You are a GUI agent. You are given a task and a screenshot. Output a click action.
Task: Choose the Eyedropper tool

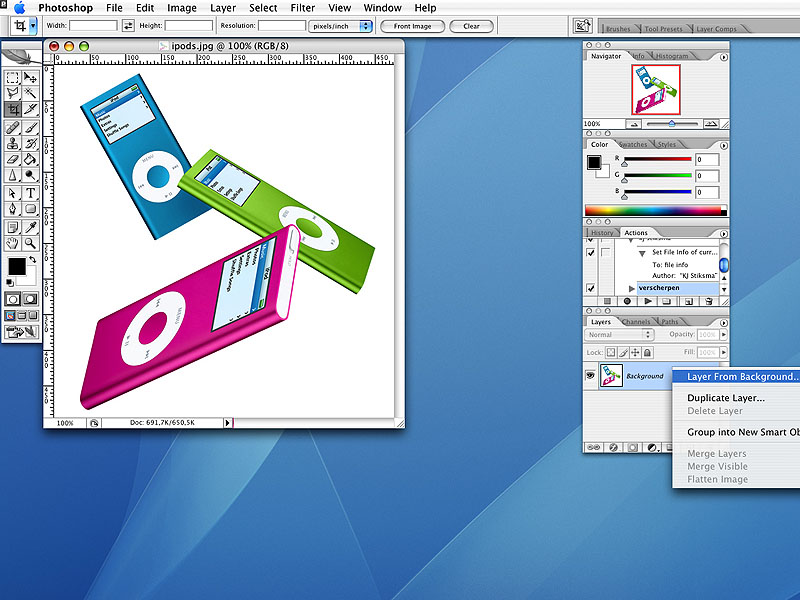point(31,227)
